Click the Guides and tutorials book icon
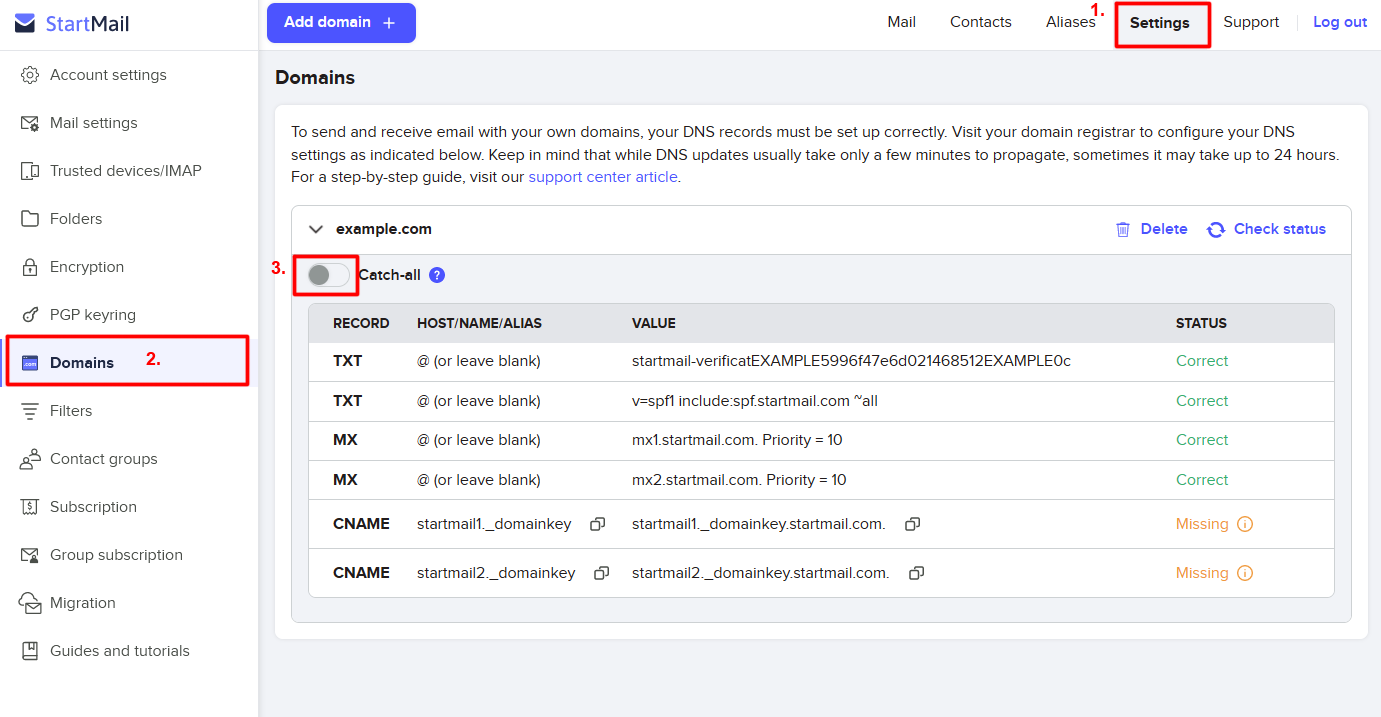The height and width of the screenshot is (717, 1381). (x=30, y=651)
